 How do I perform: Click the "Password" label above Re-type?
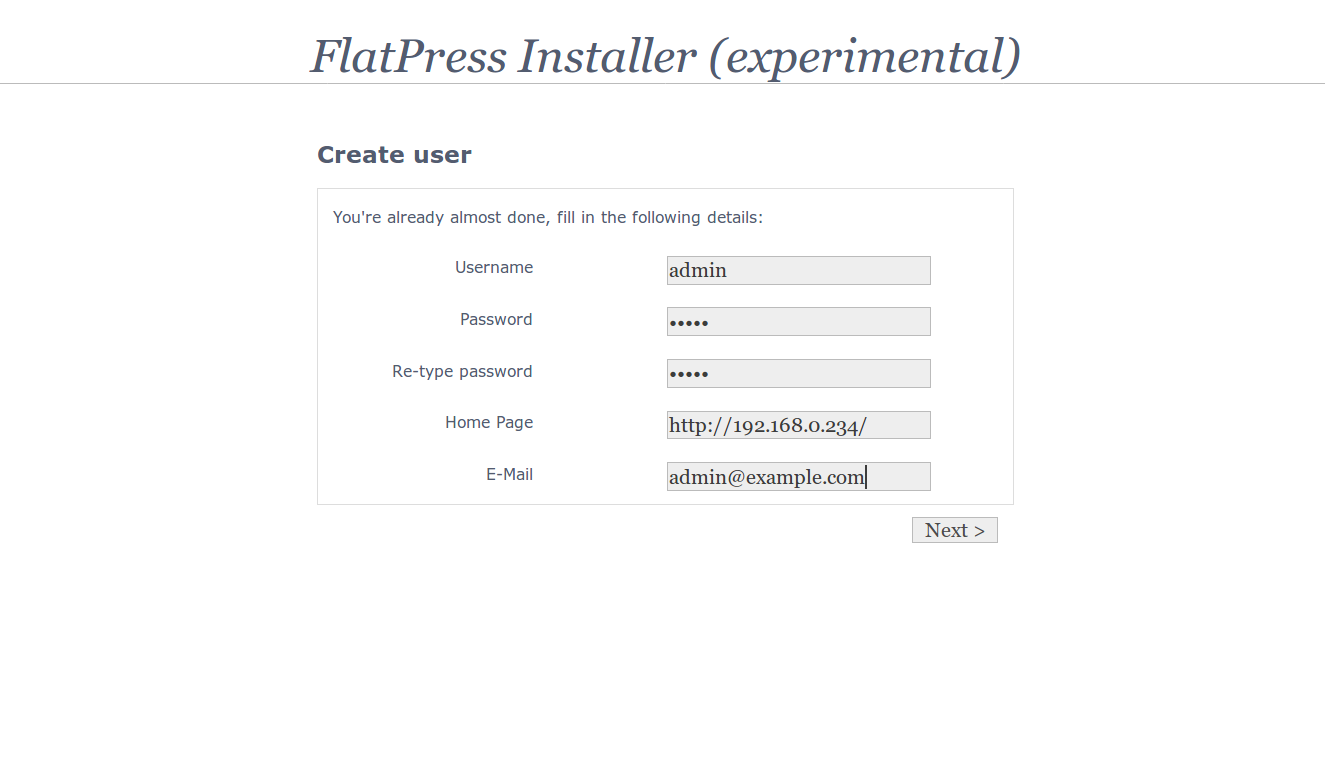click(x=496, y=319)
